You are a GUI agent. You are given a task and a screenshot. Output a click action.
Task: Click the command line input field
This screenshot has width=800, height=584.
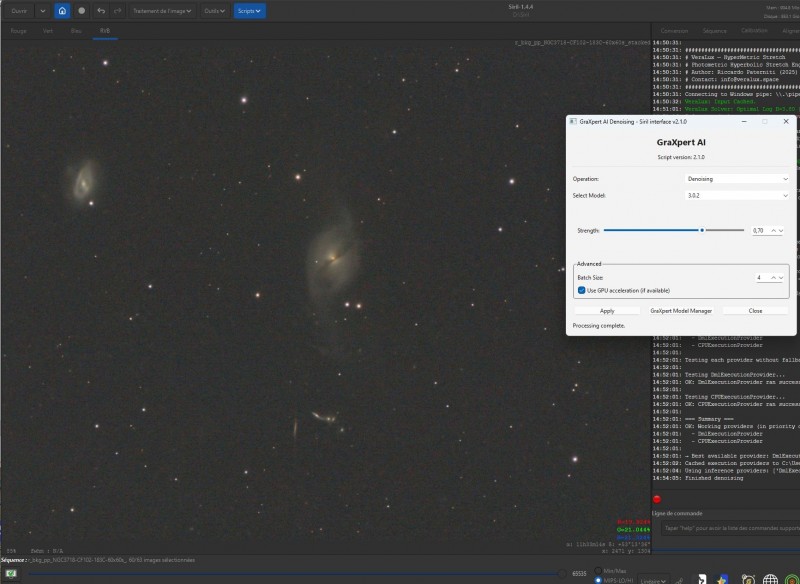pyautogui.click(x=731, y=528)
